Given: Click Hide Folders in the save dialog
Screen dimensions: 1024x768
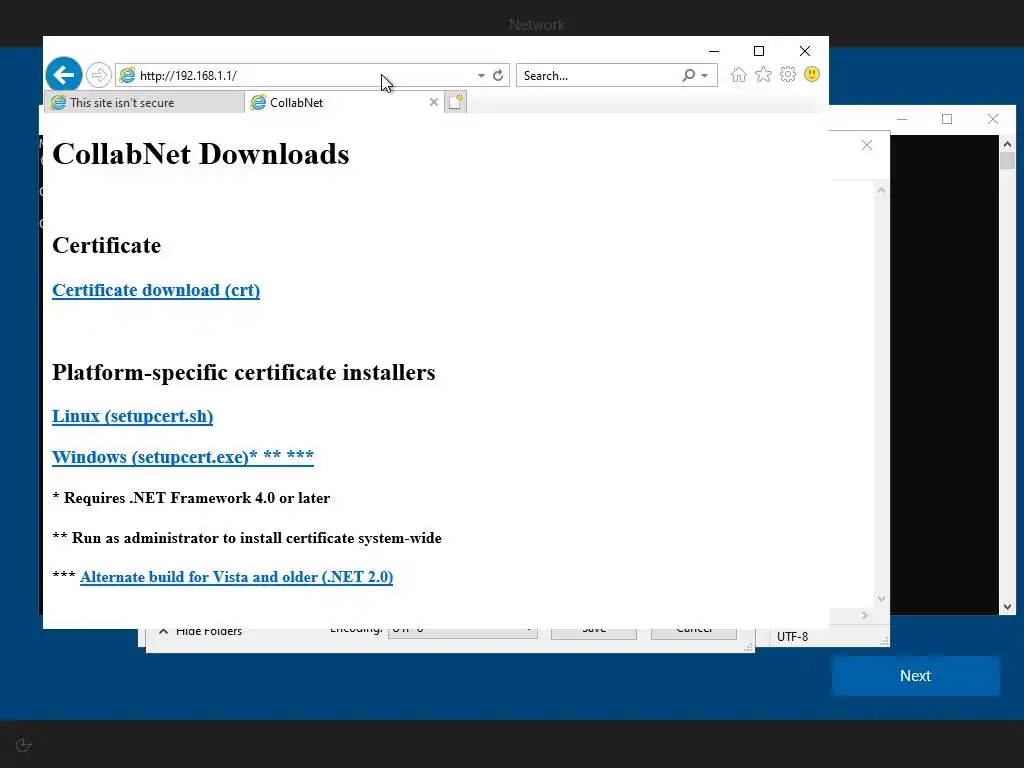Looking at the screenshot, I should tap(201, 632).
